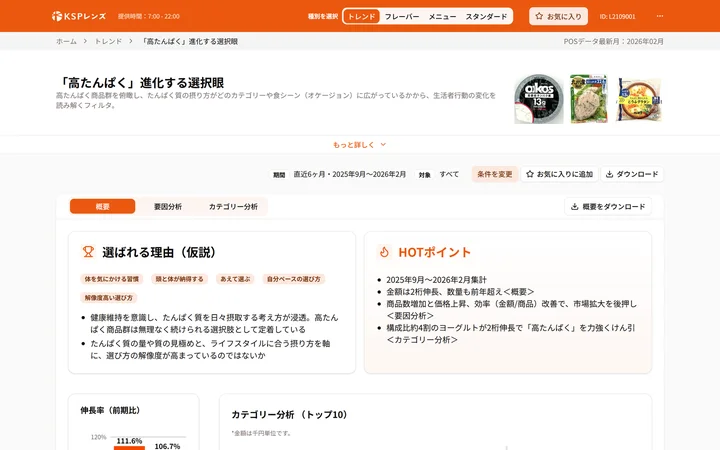The width and height of the screenshot is (720, 450).
Task: Click the 解像度高い選び方 tag
Action: [108, 298]
